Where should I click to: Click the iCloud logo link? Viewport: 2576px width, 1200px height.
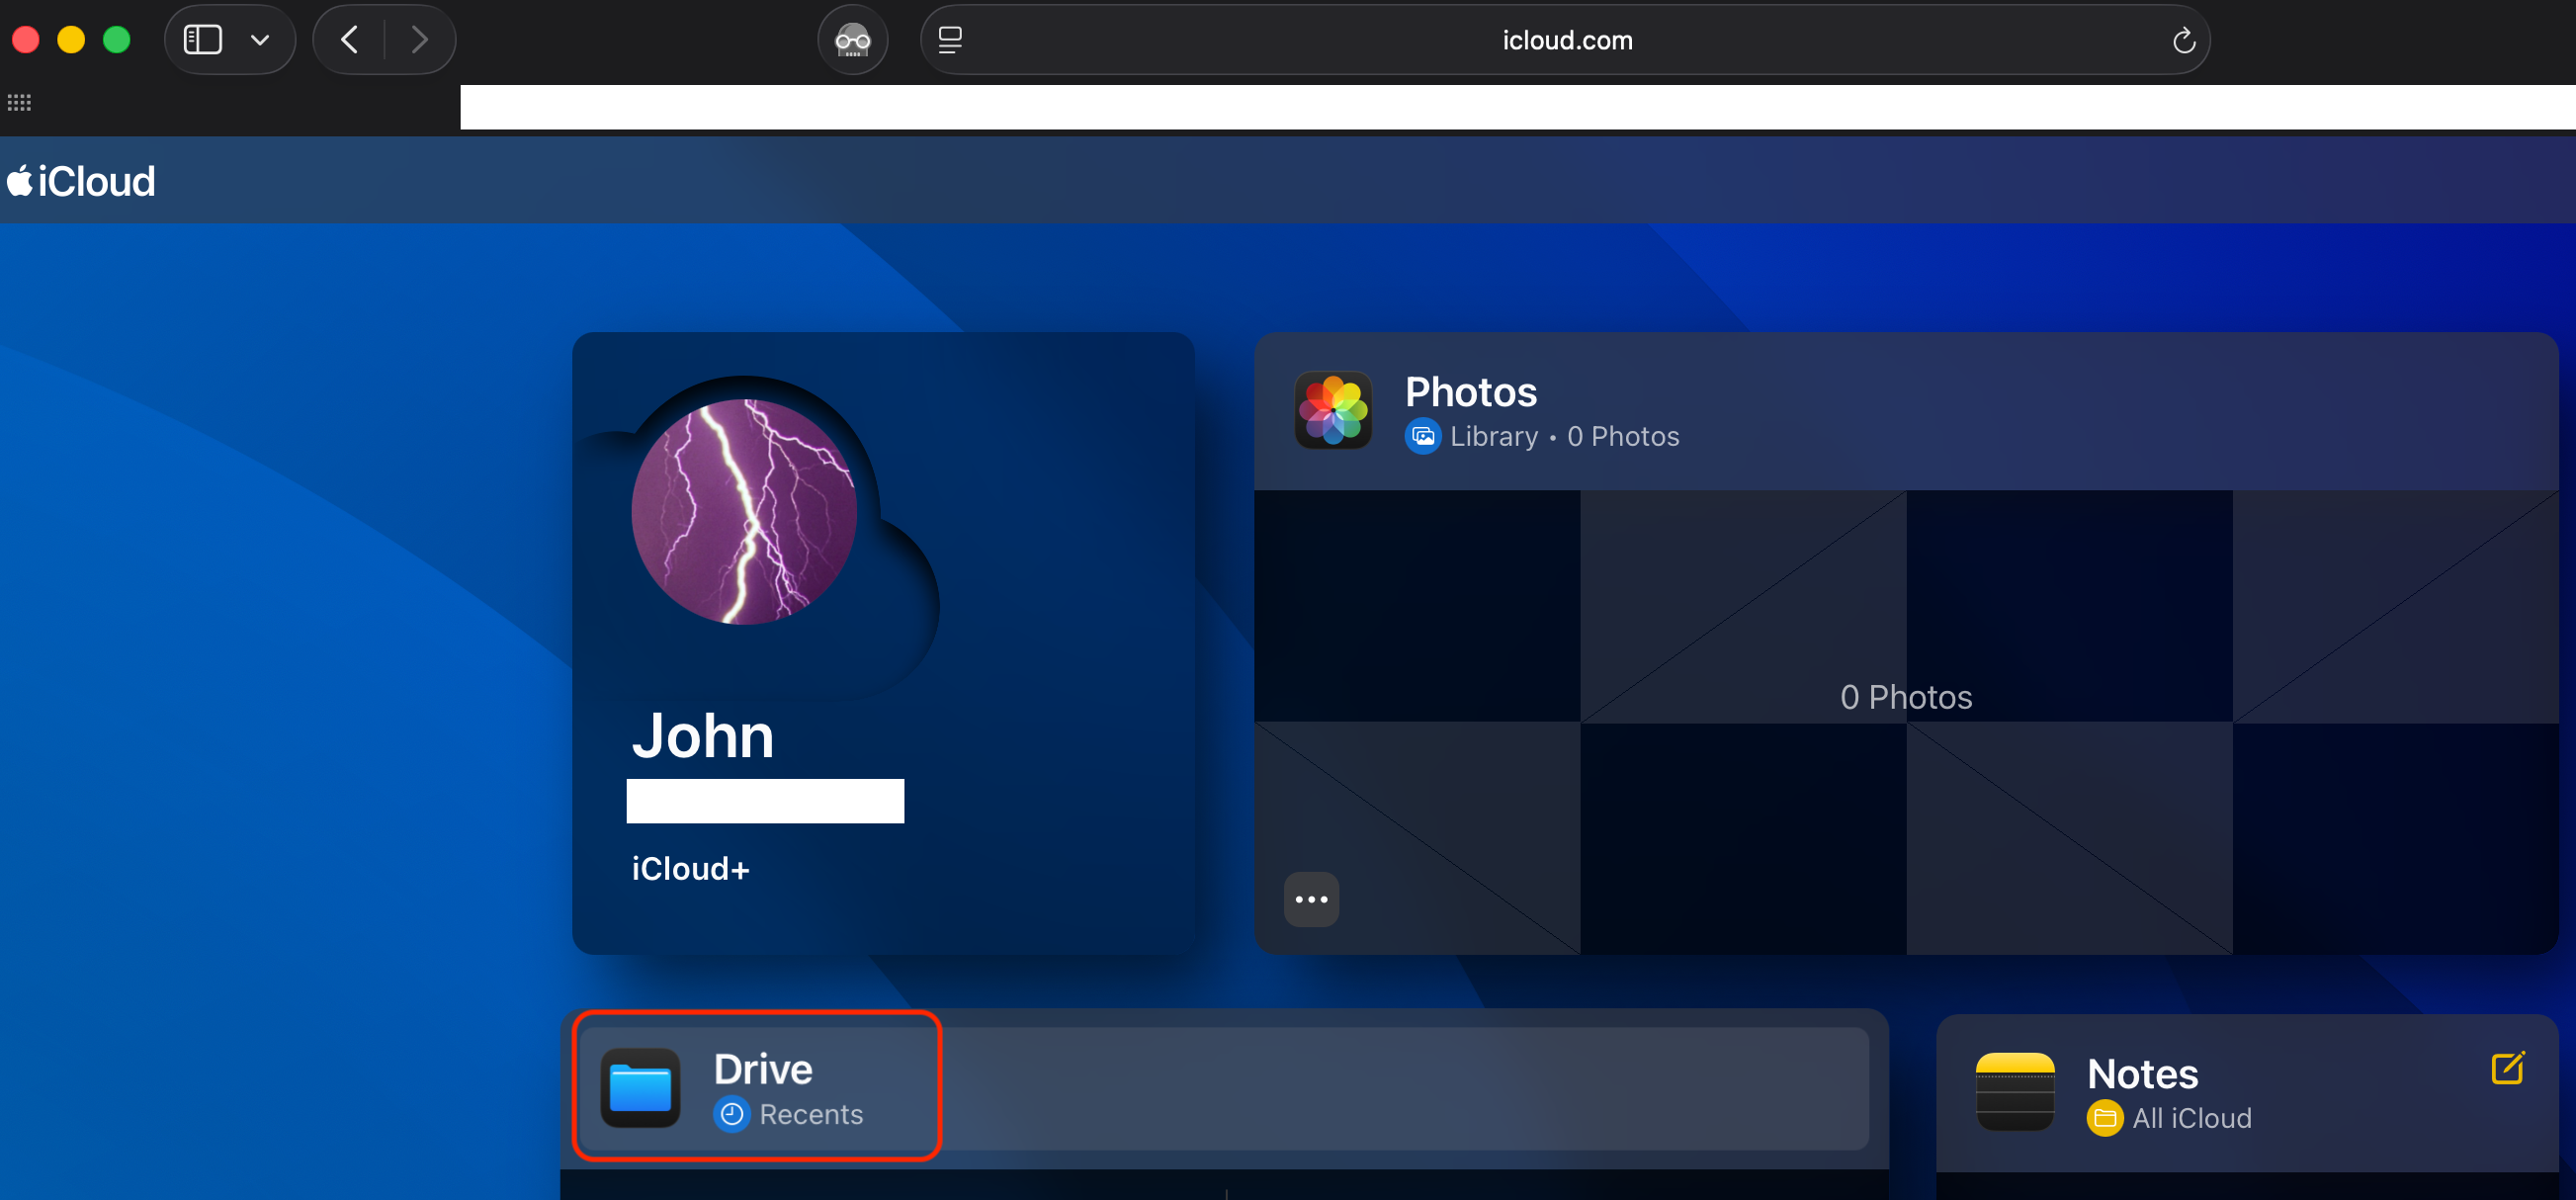[x=82, y=182]
